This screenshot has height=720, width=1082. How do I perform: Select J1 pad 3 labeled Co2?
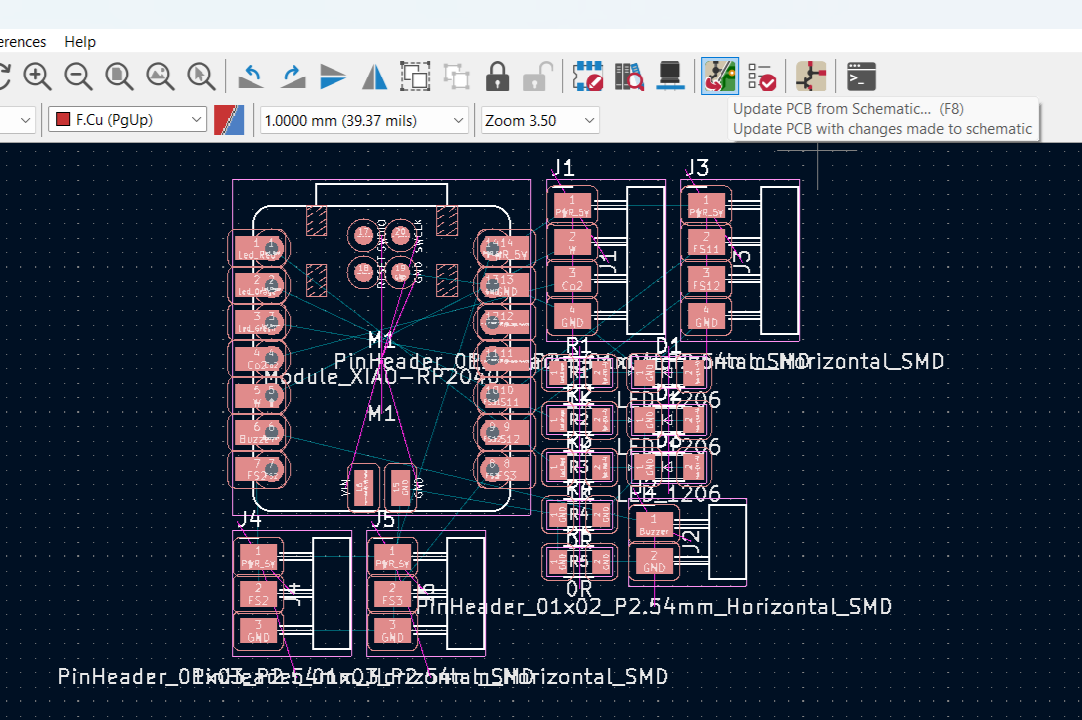572,279
